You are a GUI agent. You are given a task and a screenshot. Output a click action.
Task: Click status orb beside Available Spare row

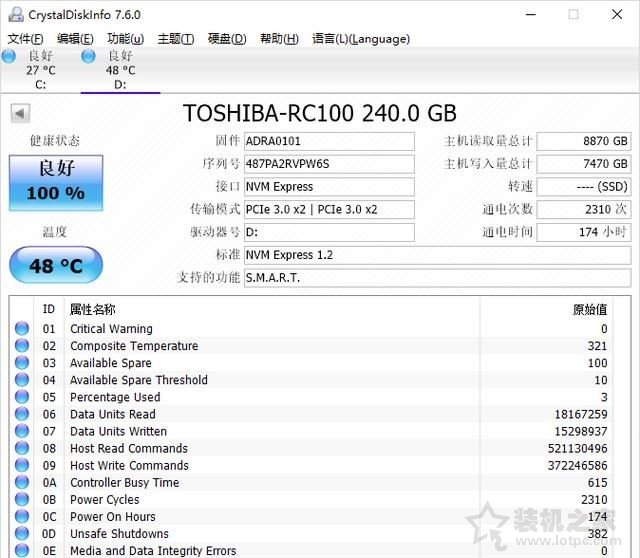pos(22,363)
